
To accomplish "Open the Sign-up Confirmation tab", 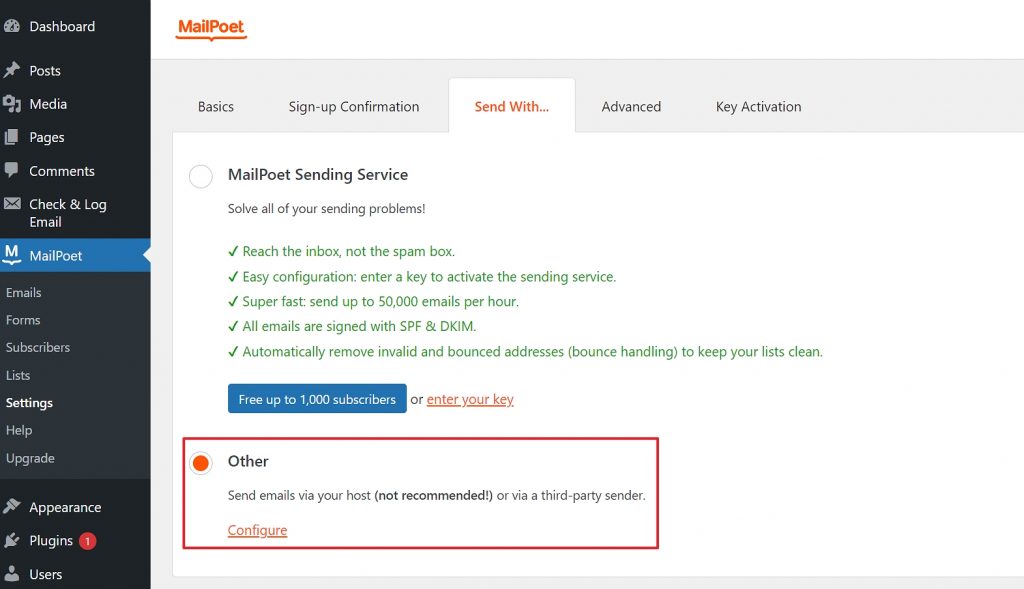I will [354, 106].
